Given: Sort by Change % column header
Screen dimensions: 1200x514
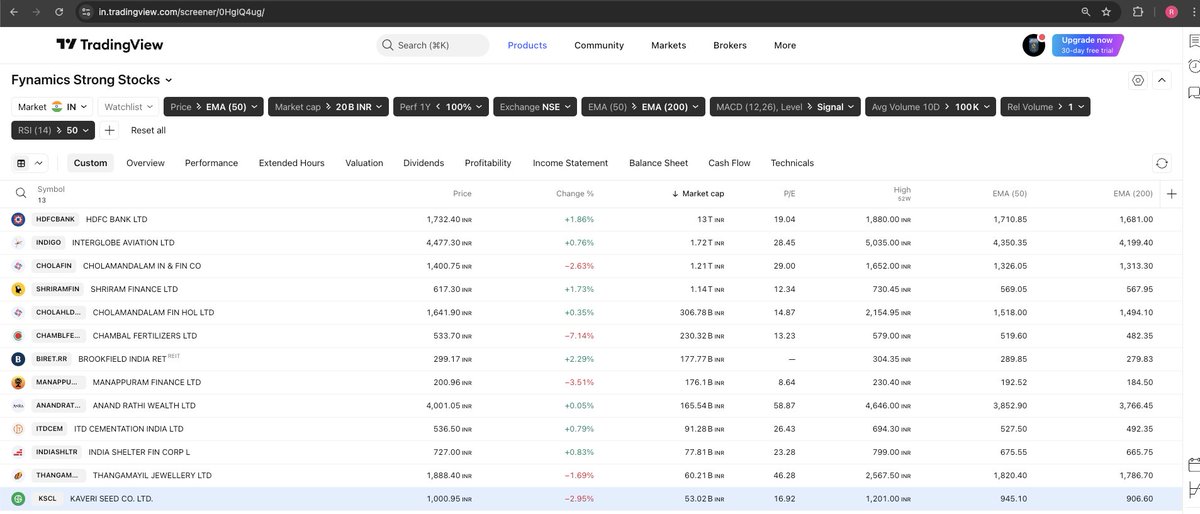Looking at the screenshot, I should [575, 194].
